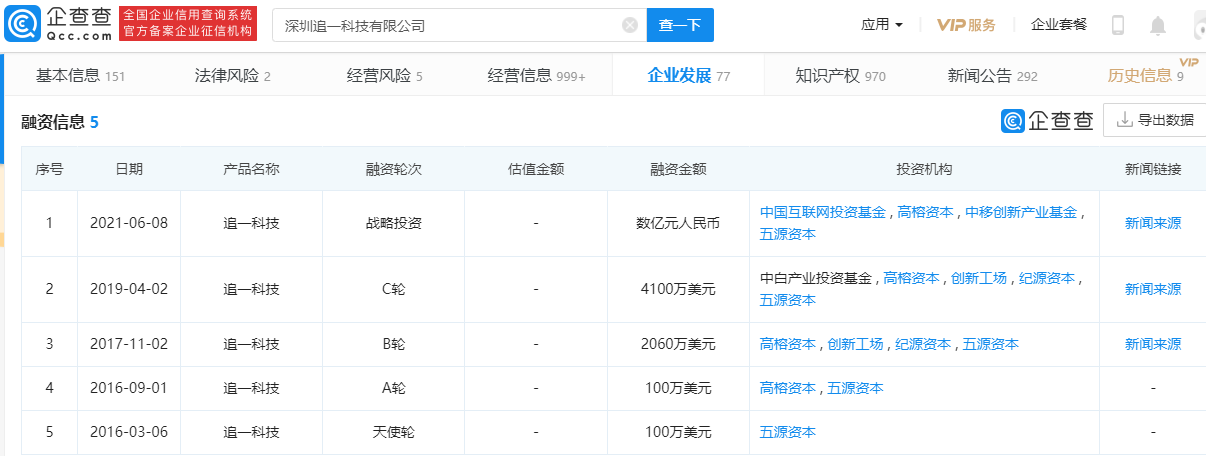Open 五源资本 link in A轮 row
The width and height of the screenshot is (1206, 456).
point(856,388)
